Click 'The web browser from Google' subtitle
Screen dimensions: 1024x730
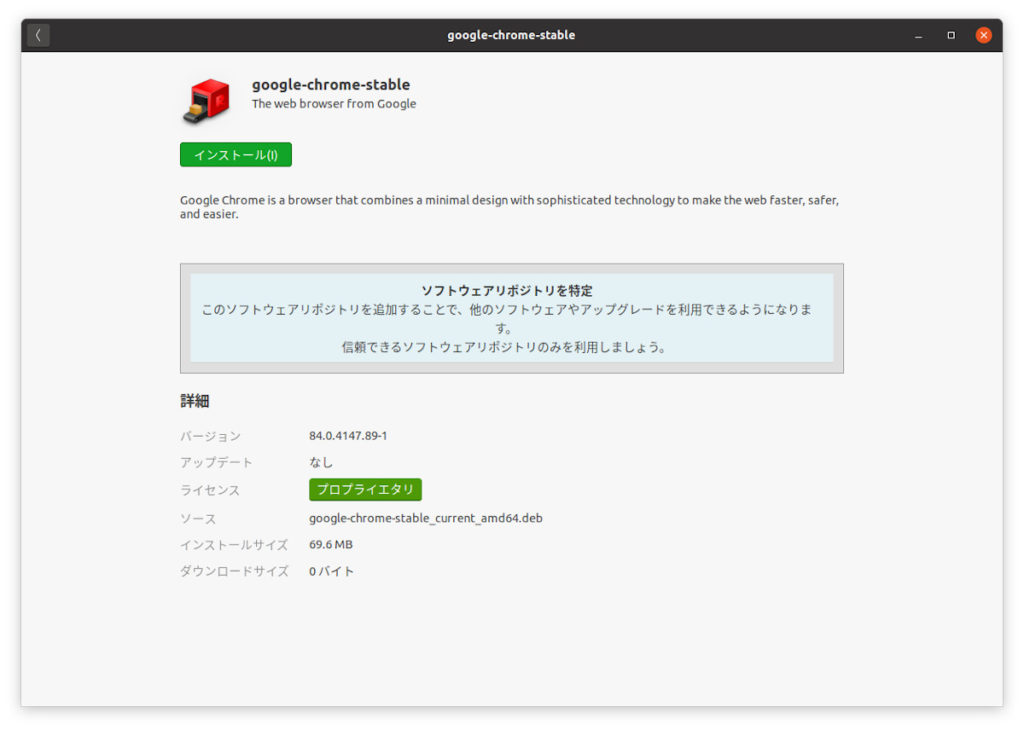point(333,104)
